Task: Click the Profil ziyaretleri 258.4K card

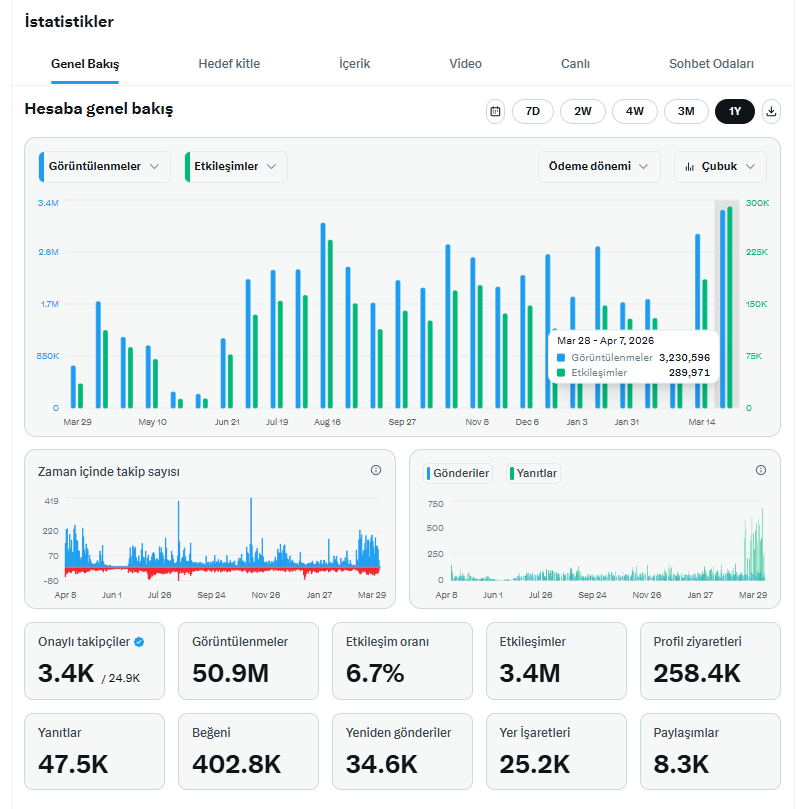Action: point(710,661)
